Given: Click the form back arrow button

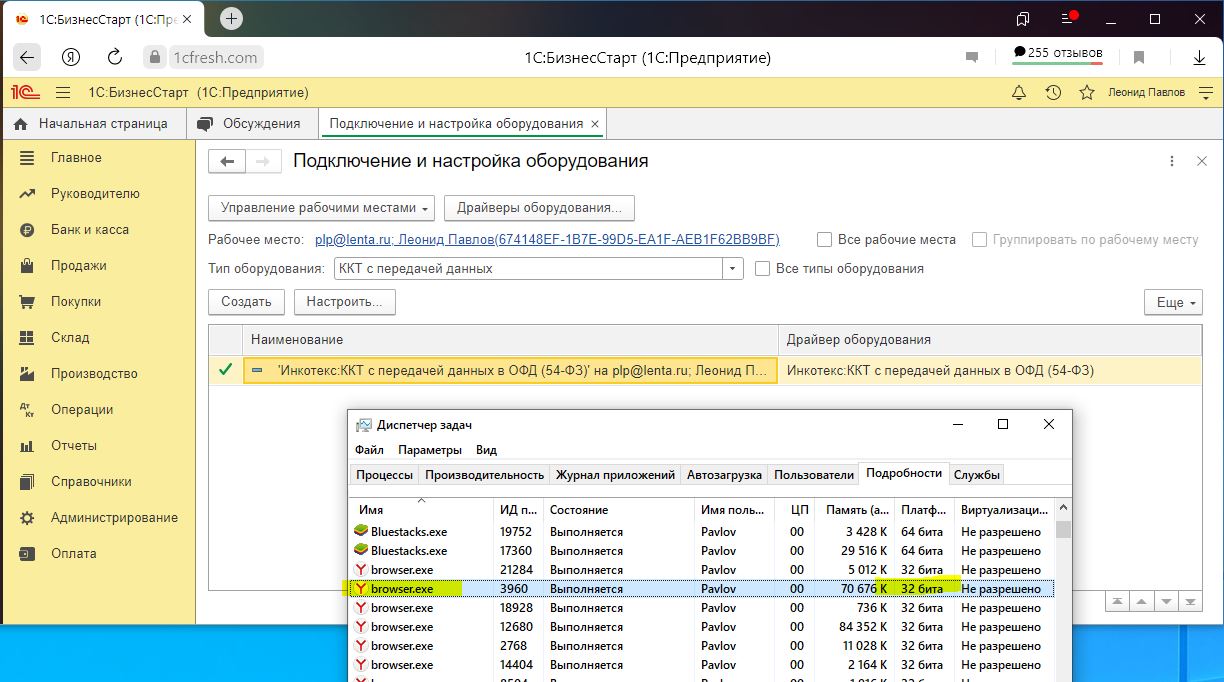Looking at the screenshot, I should [227, 161].
